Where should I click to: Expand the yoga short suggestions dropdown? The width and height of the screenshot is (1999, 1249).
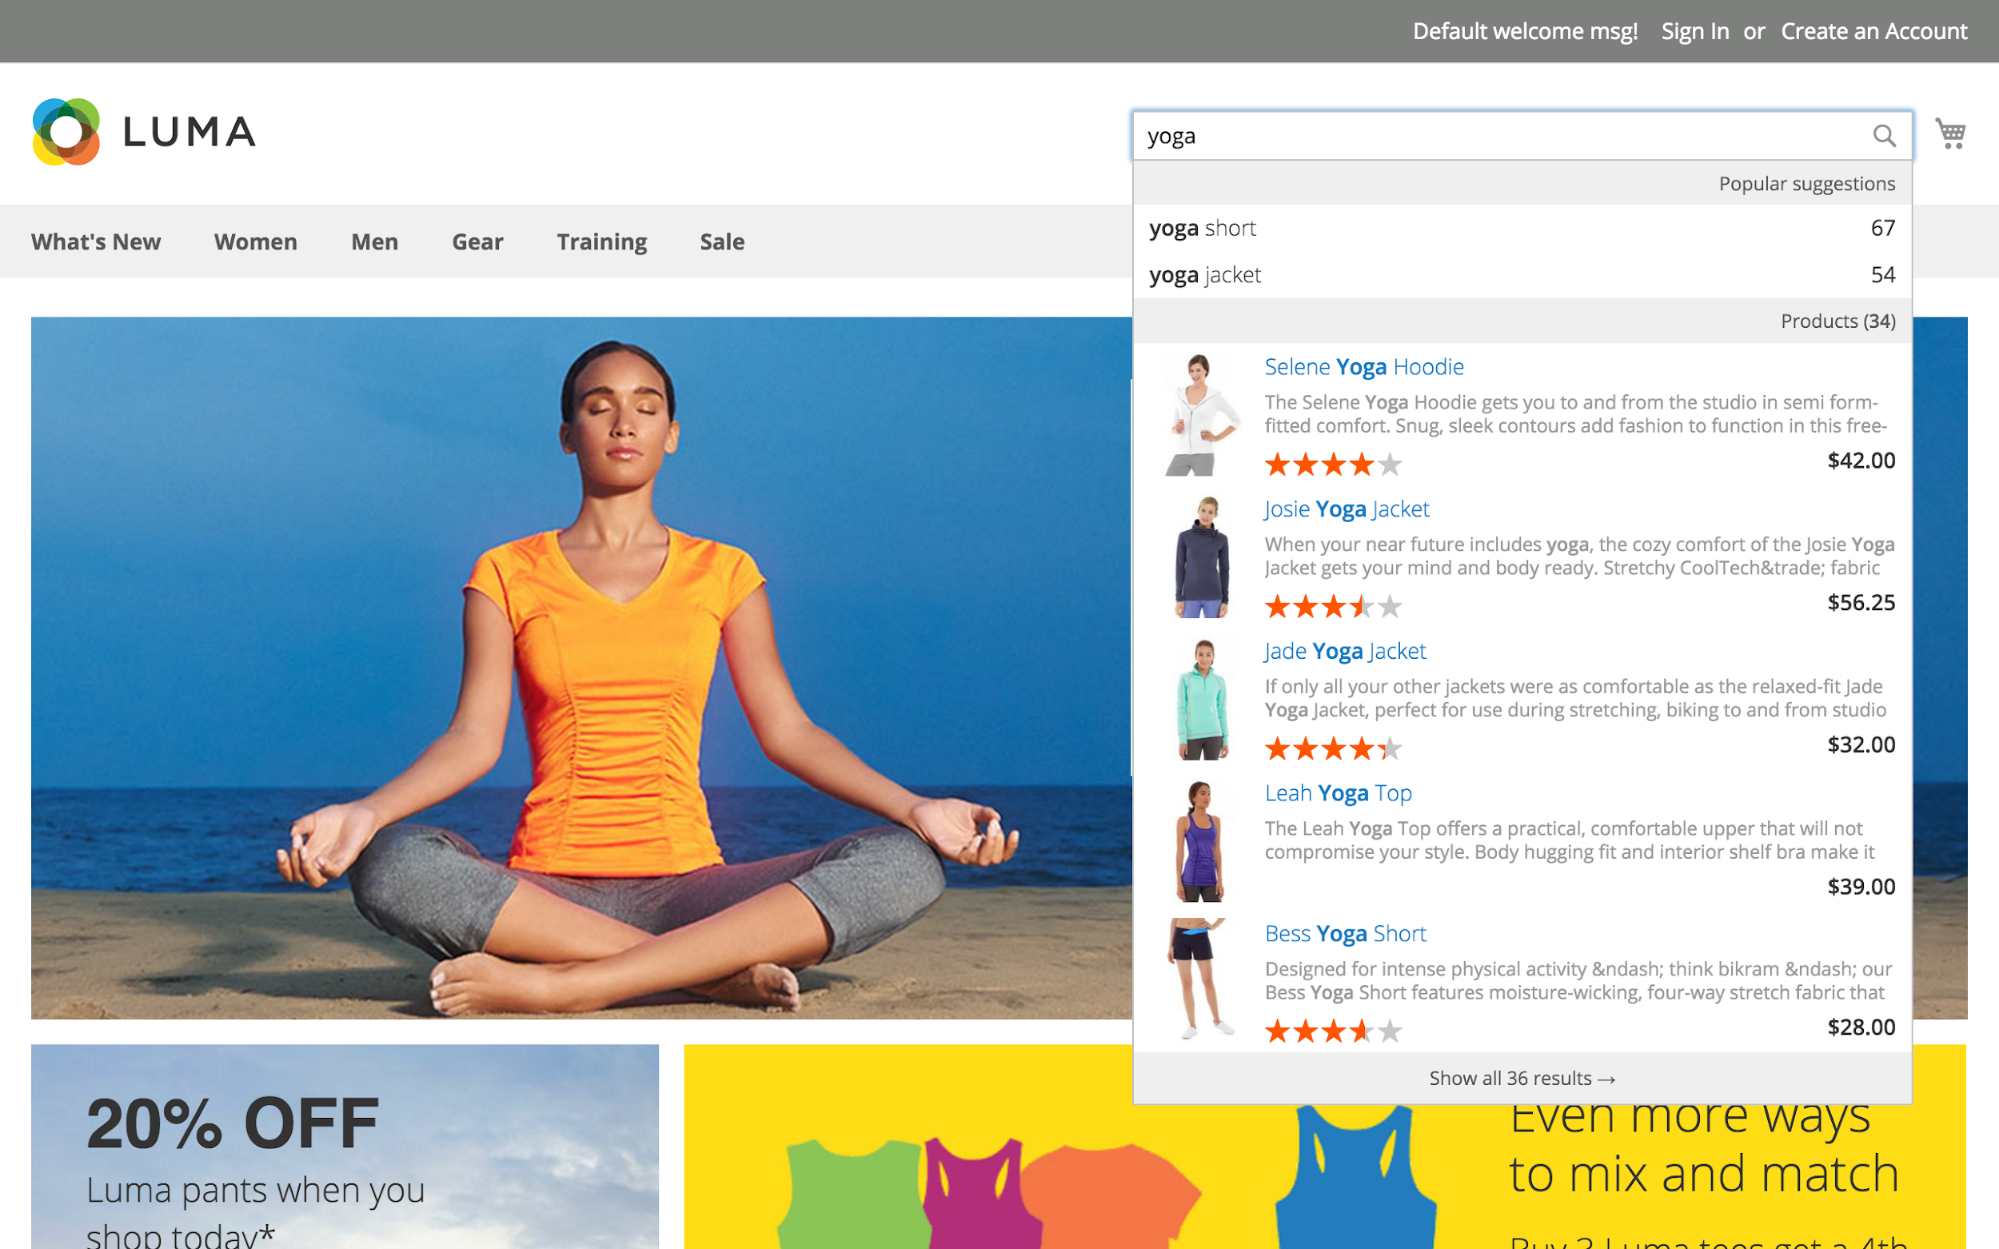pyautogui.click(x=1520, y=227)
